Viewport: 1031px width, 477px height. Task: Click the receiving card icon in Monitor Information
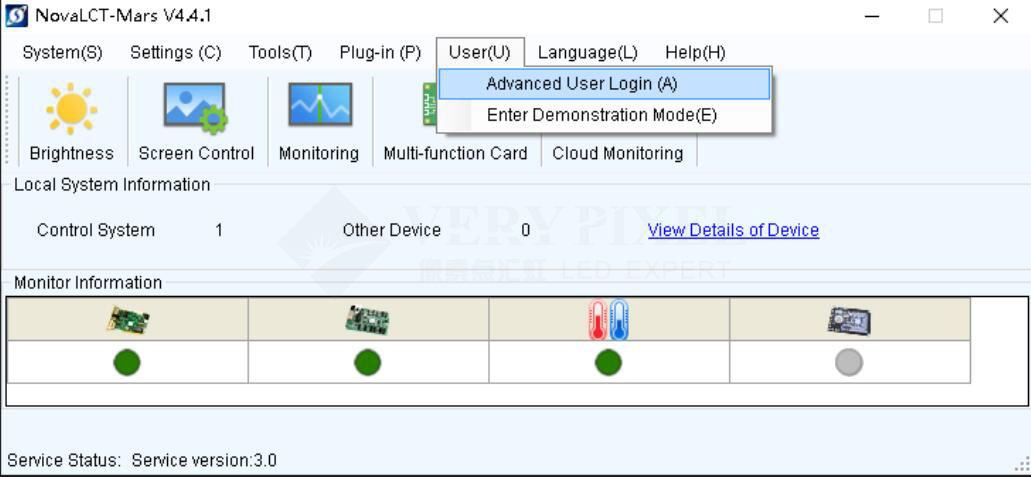(x=367, y=320)
